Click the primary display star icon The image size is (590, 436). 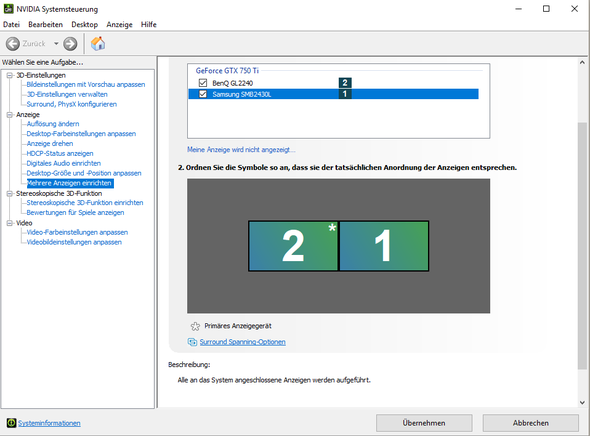[195, 326]
